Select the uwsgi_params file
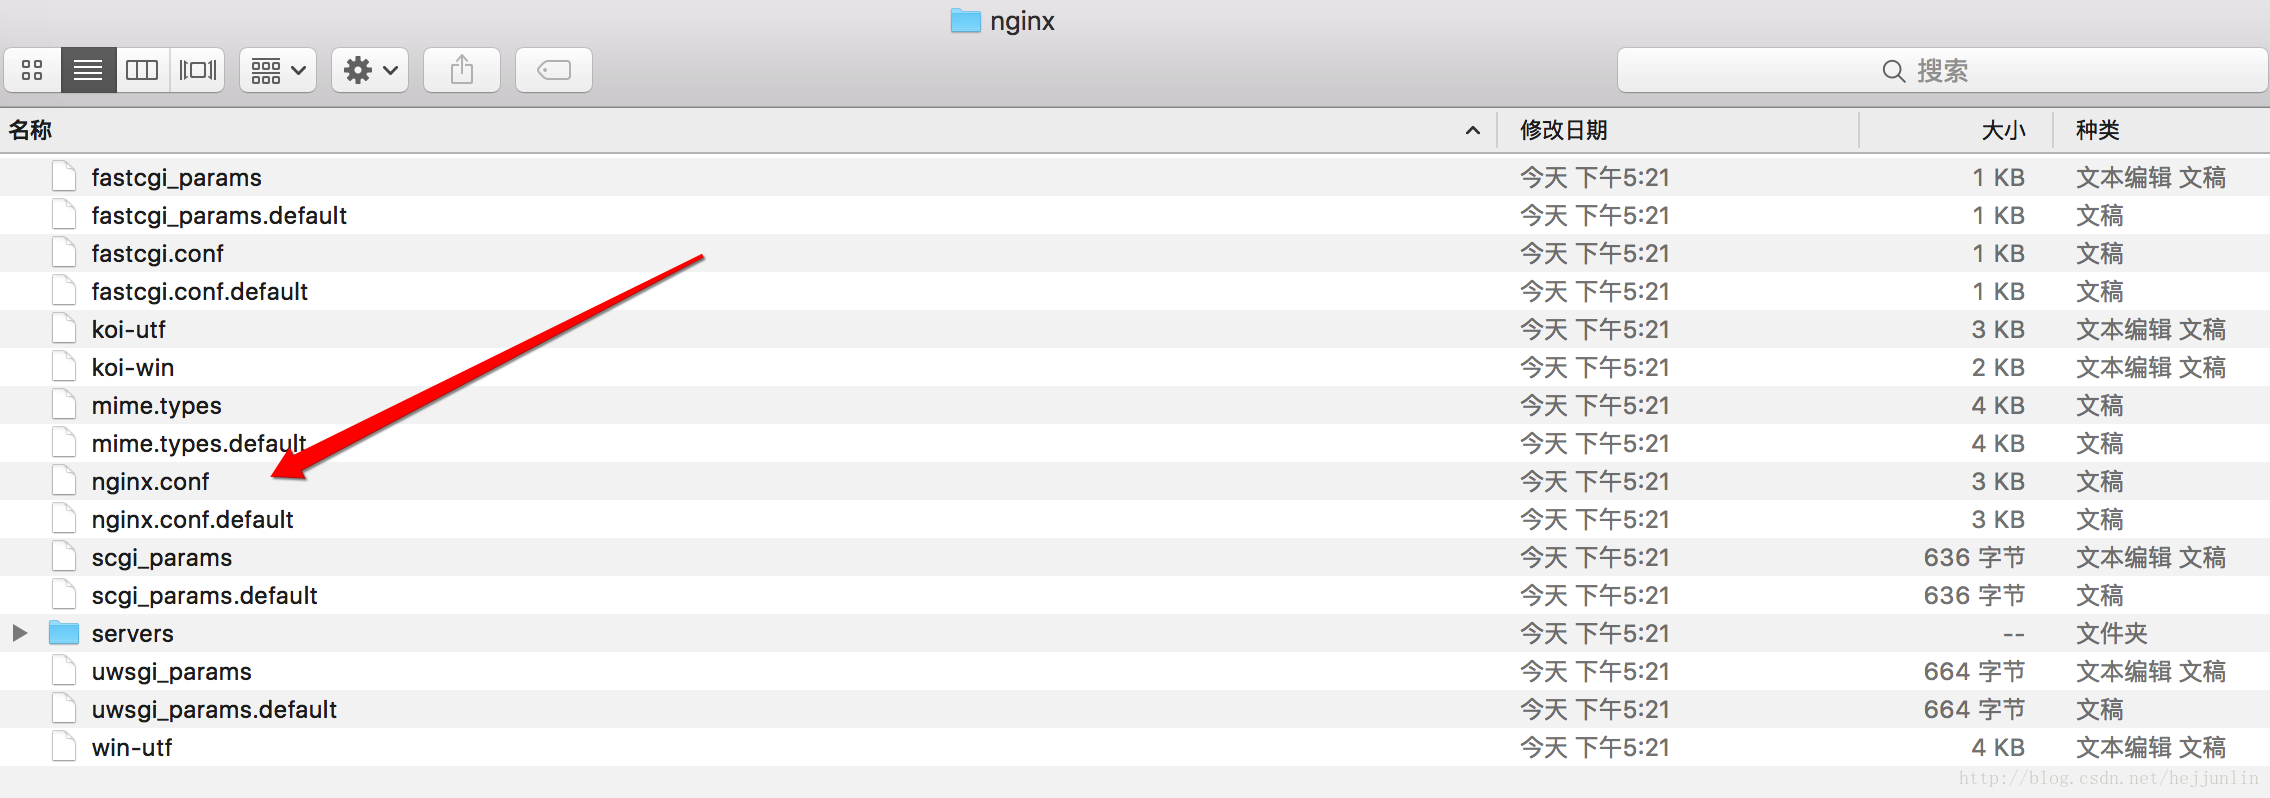Viewport: 2270px width, 798px height. coord(171,672)
